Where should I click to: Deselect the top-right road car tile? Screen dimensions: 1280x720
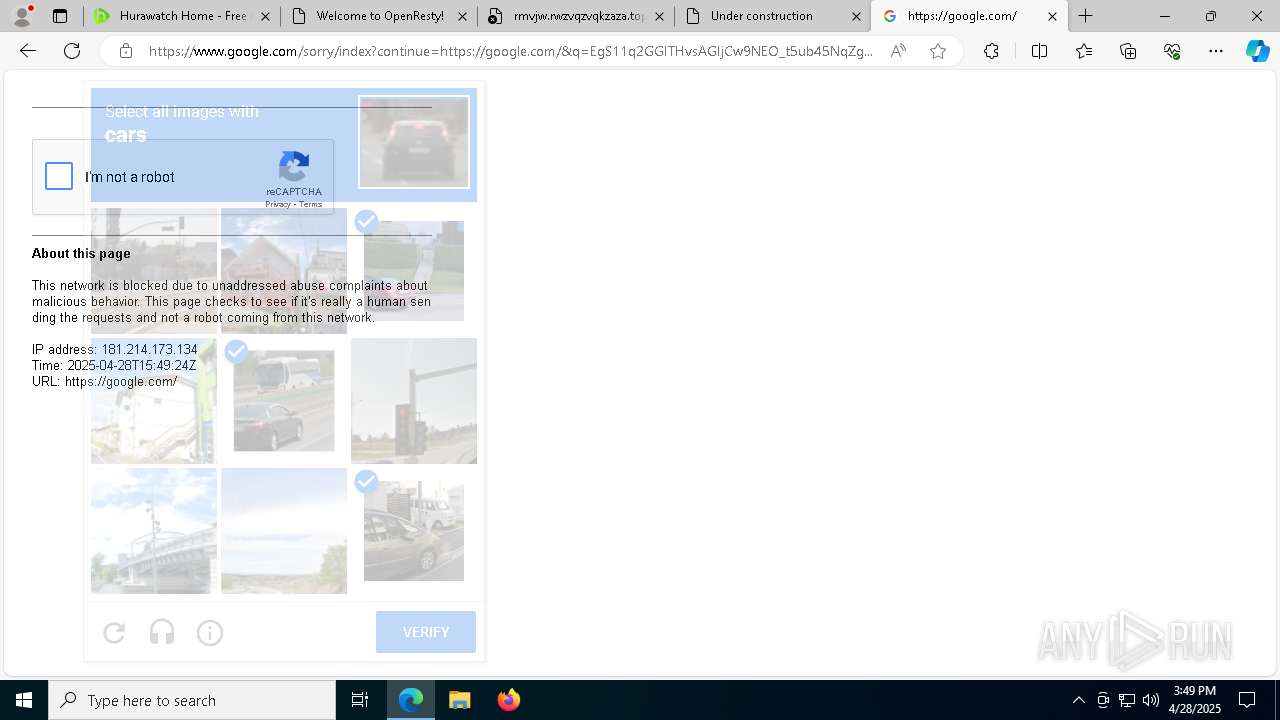[x=414, y=271]
